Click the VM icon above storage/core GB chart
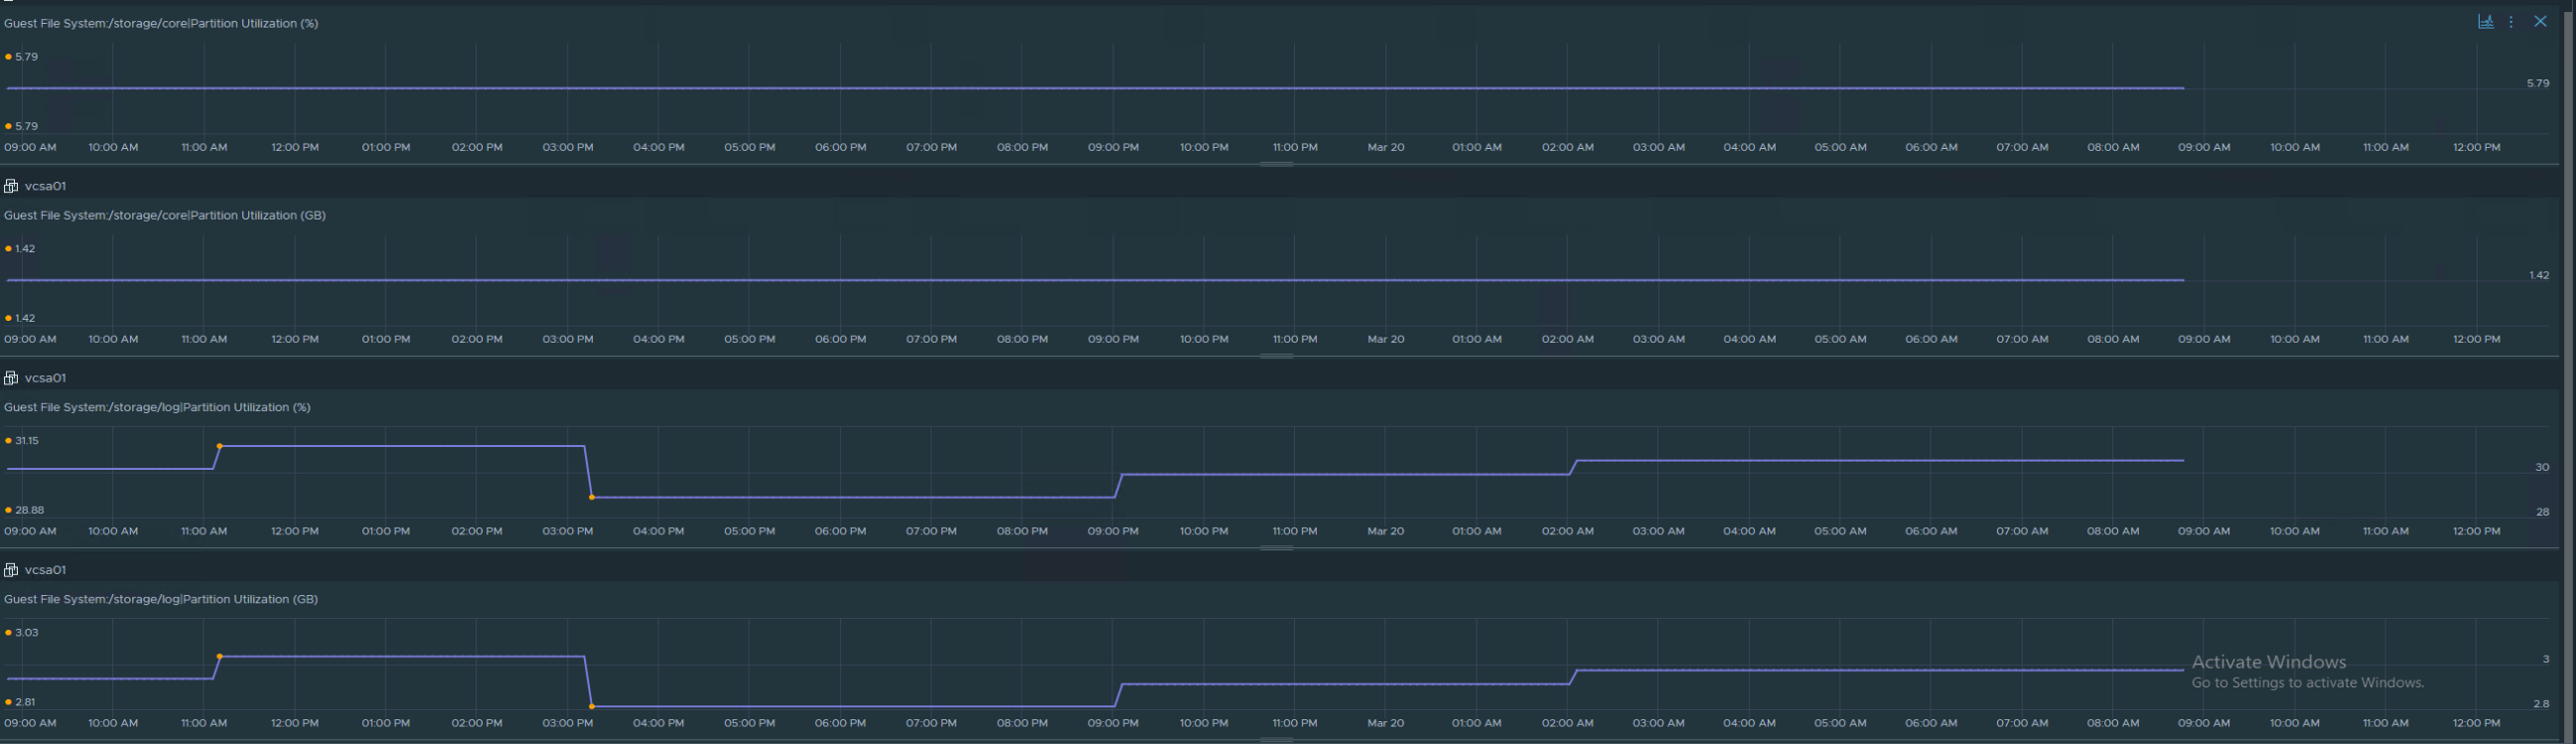This screenshot has width=2576, height=744. [11, 186]
